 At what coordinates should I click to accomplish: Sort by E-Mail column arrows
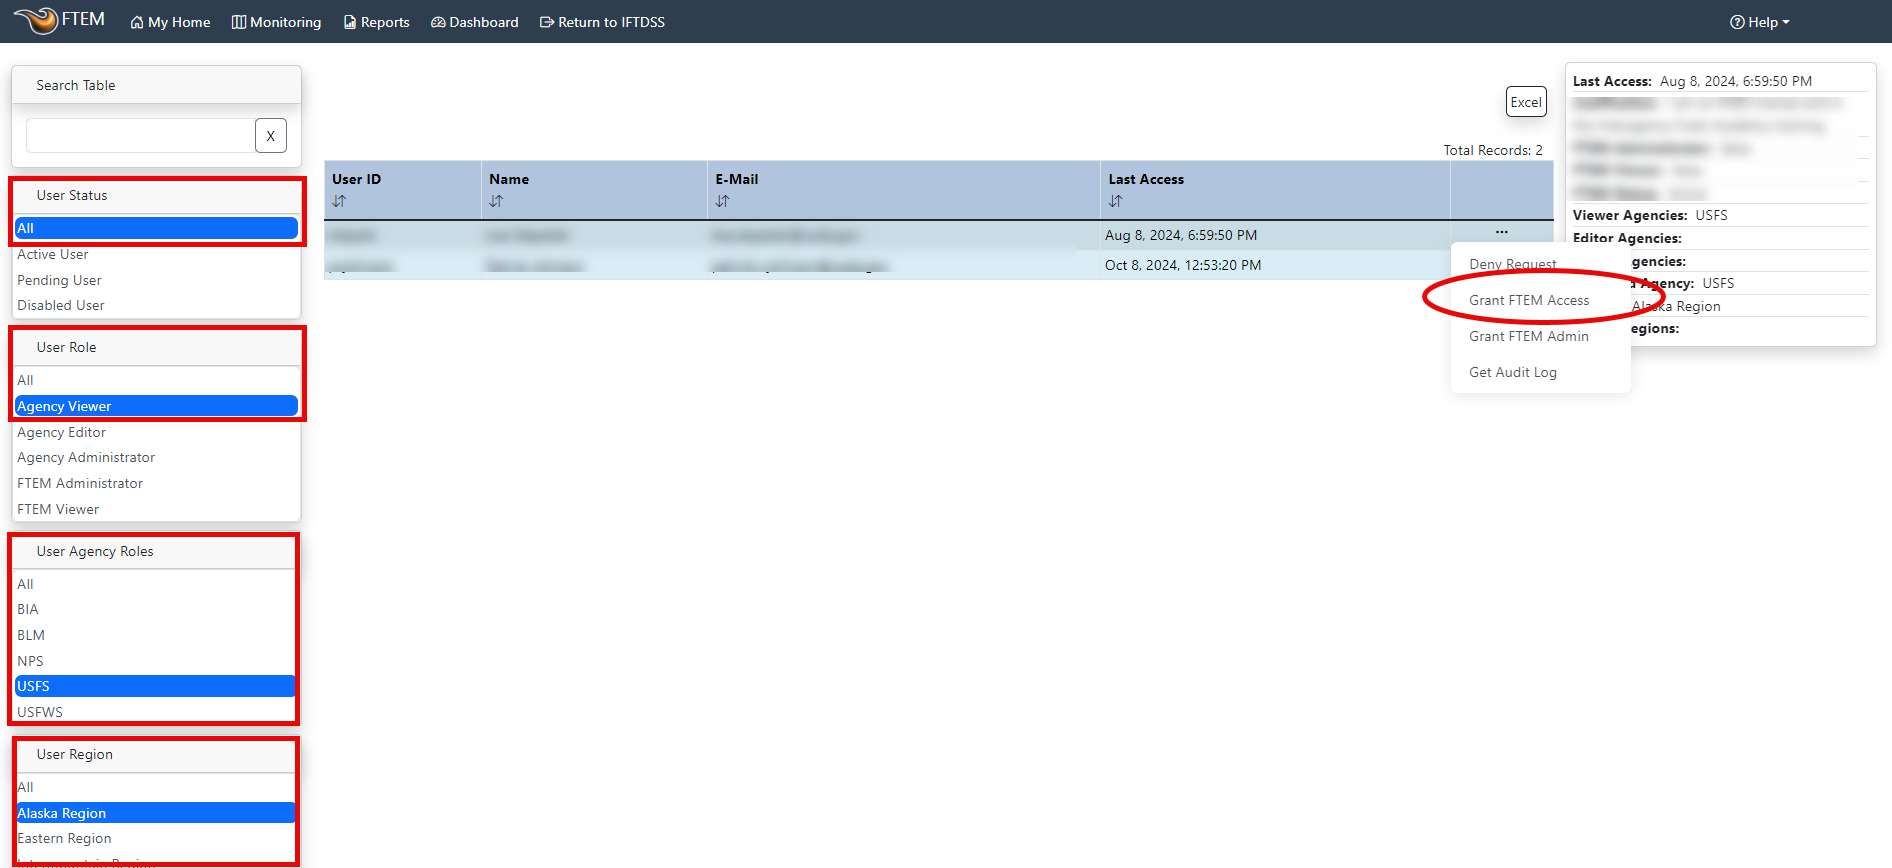pos(722,201)
